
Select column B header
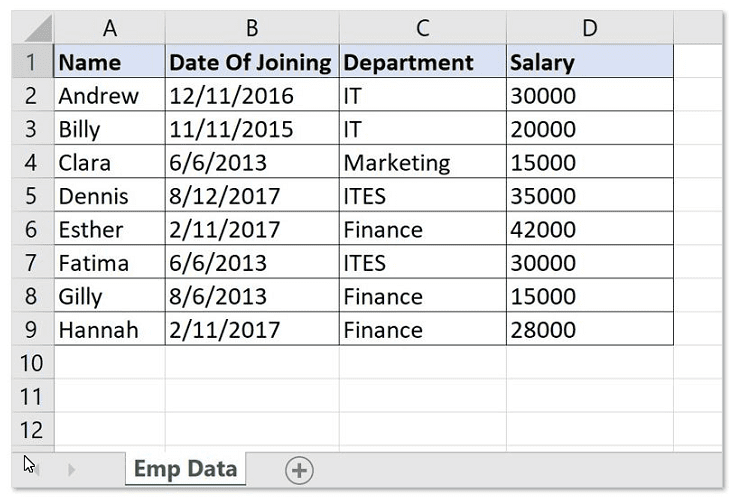click(251, 28)
